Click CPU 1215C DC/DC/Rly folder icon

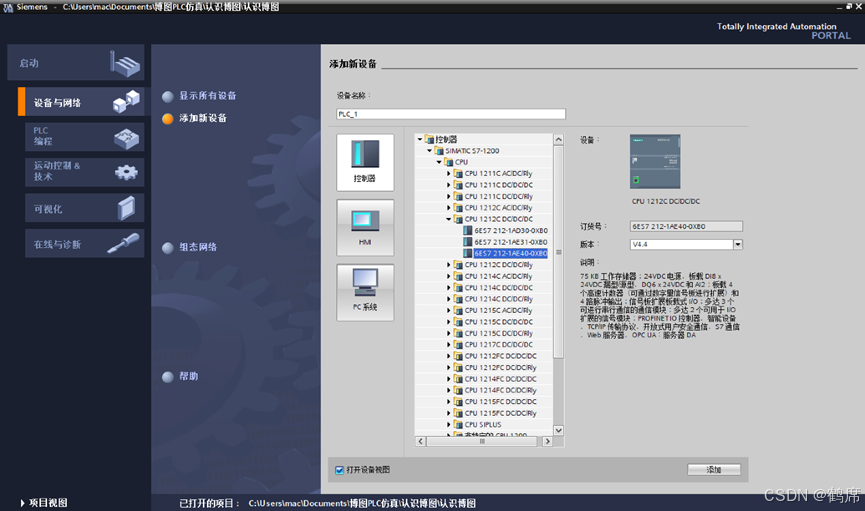click(x=458, y=333)
